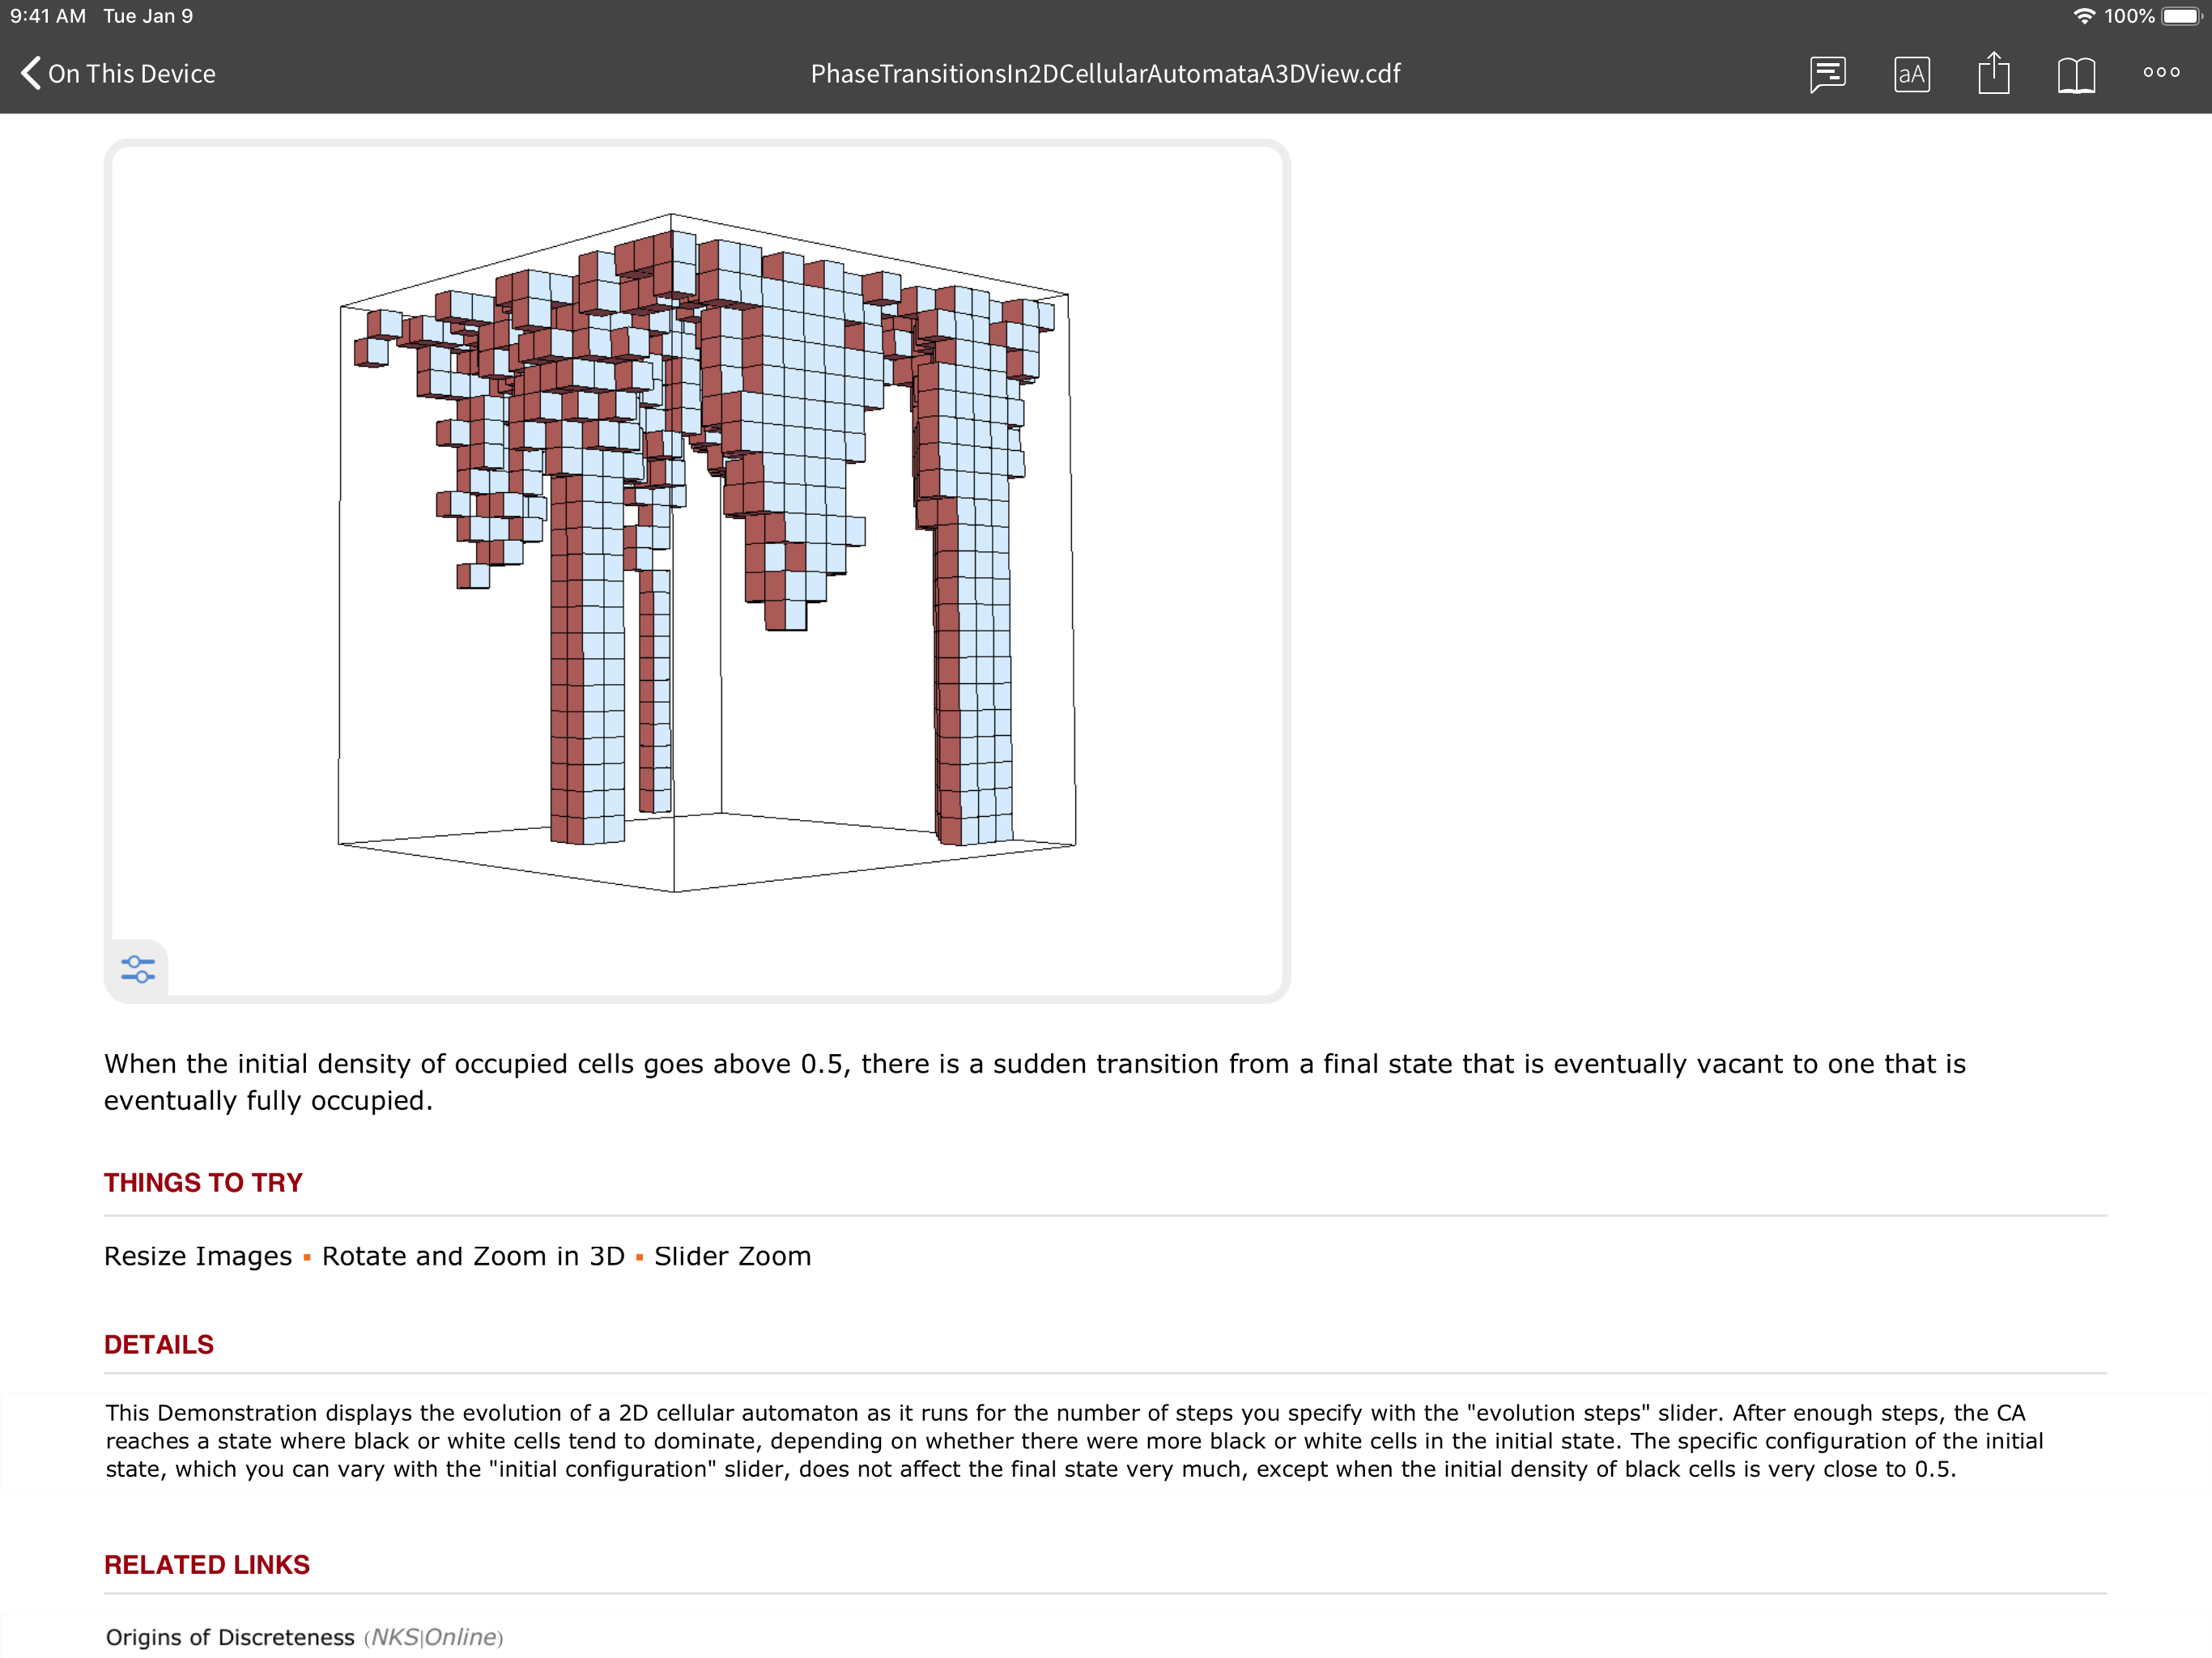Viewport: 2212px width, 1658px height.
Task: Open the comments annotation icon
Action: (x=1827, y=74)
